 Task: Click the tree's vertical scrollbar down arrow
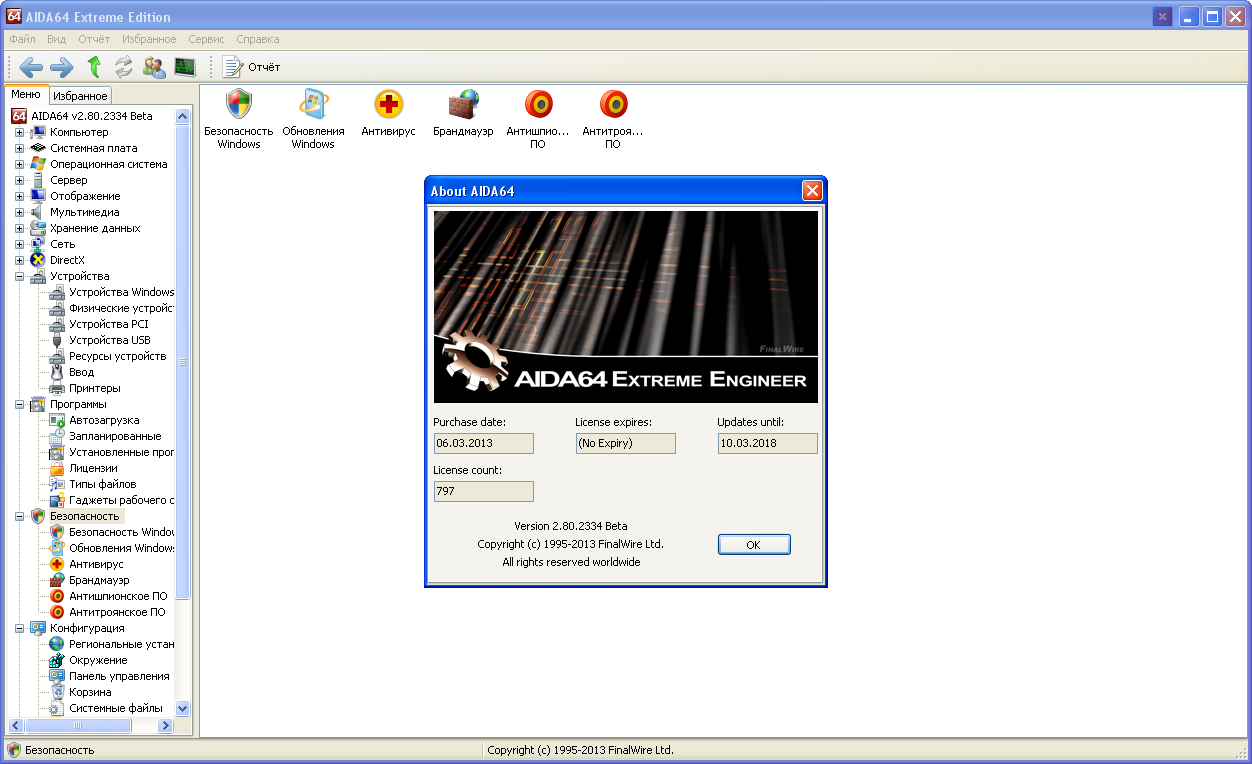click(x=182, y=708)
